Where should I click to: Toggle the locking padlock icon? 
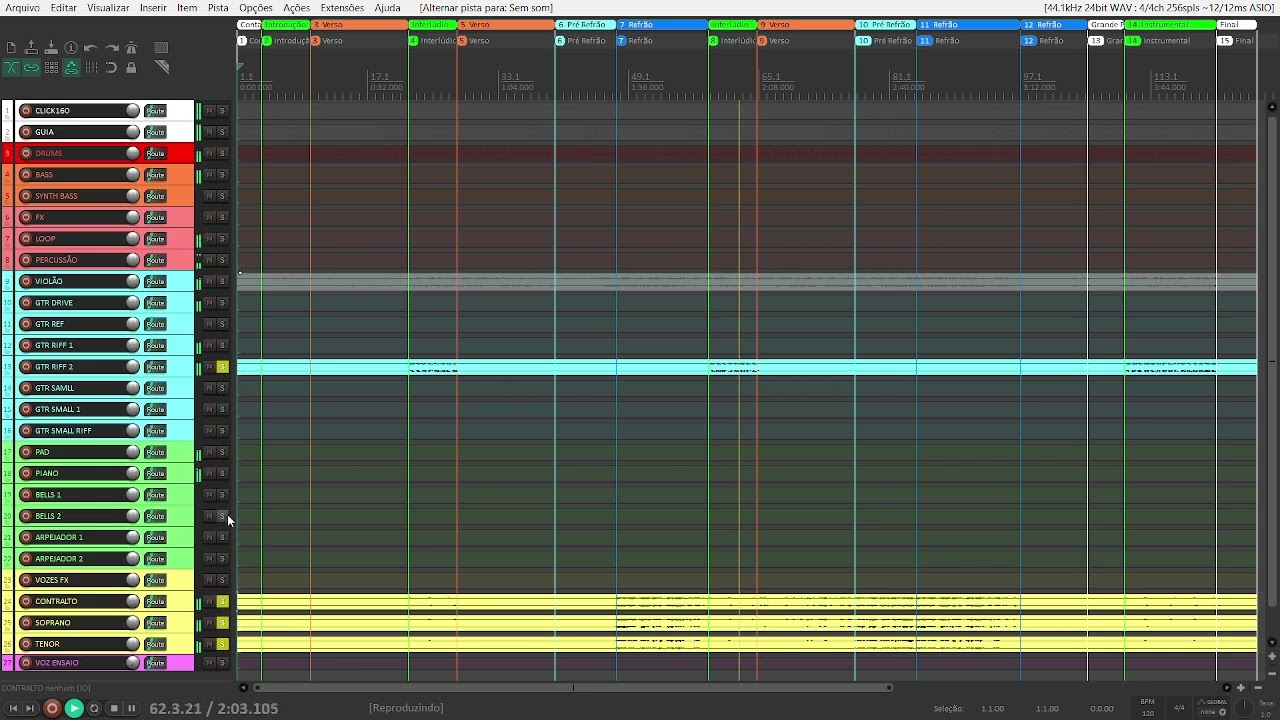point(131,68)
